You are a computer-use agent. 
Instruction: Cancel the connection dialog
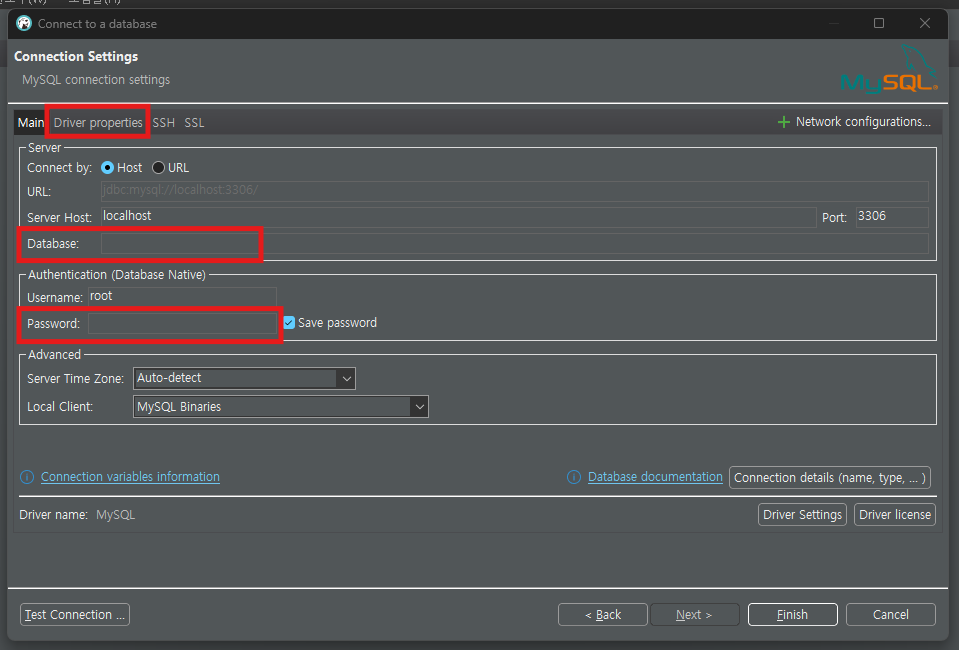pos(890,615)
